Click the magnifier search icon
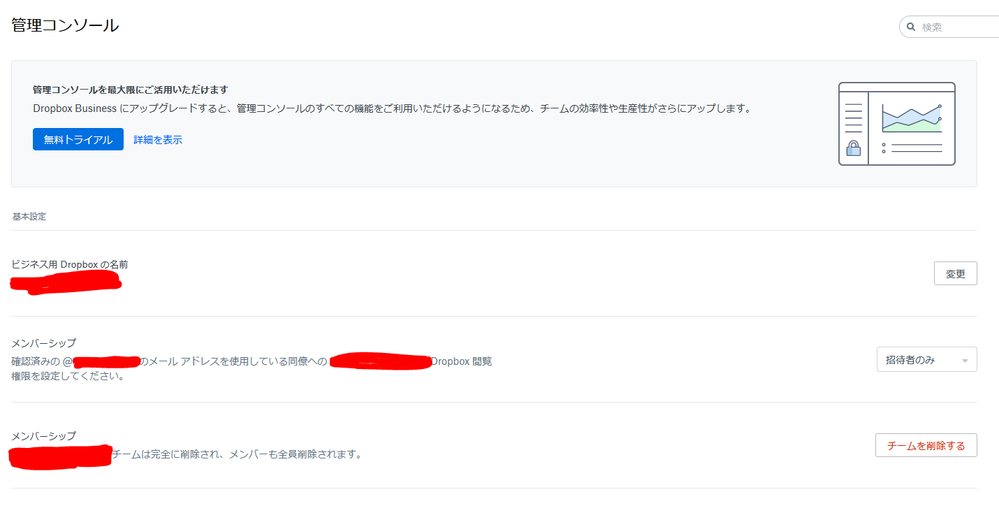This screenshot has width=999, height=518. point(911,27)
